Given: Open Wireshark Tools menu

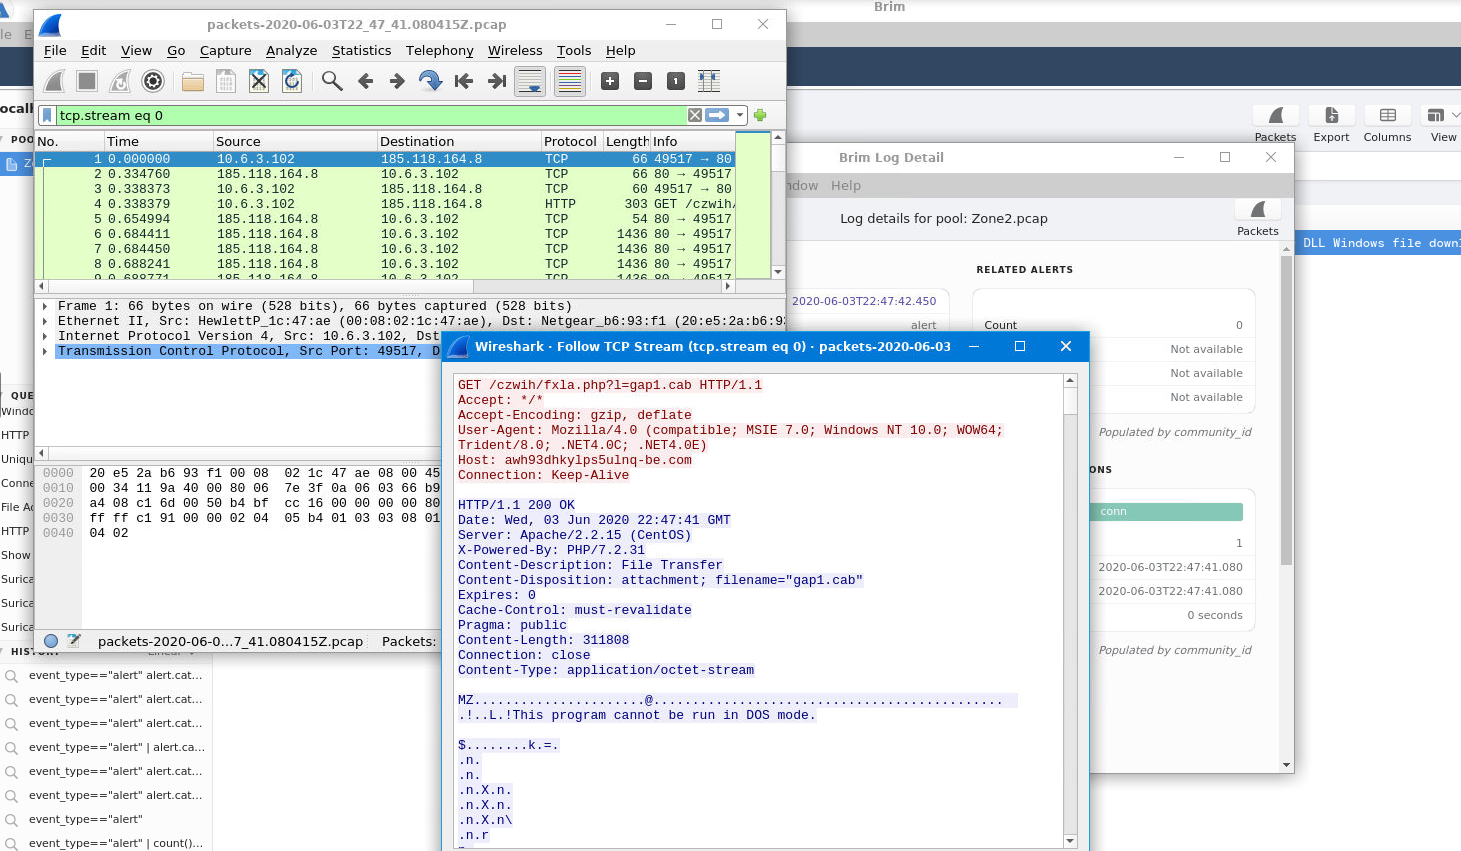Looking at the screenshot, I should click(x=574, y=50).
